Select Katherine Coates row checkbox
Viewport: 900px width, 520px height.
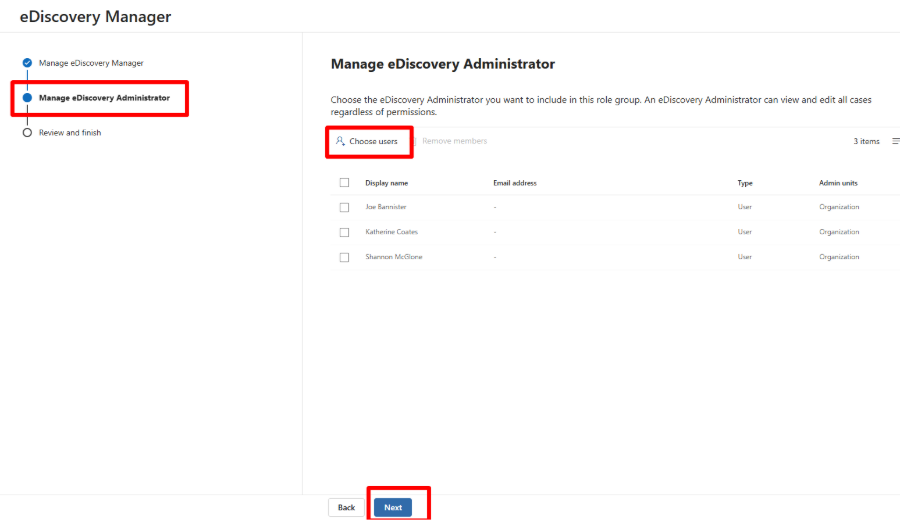click(344, 232)
